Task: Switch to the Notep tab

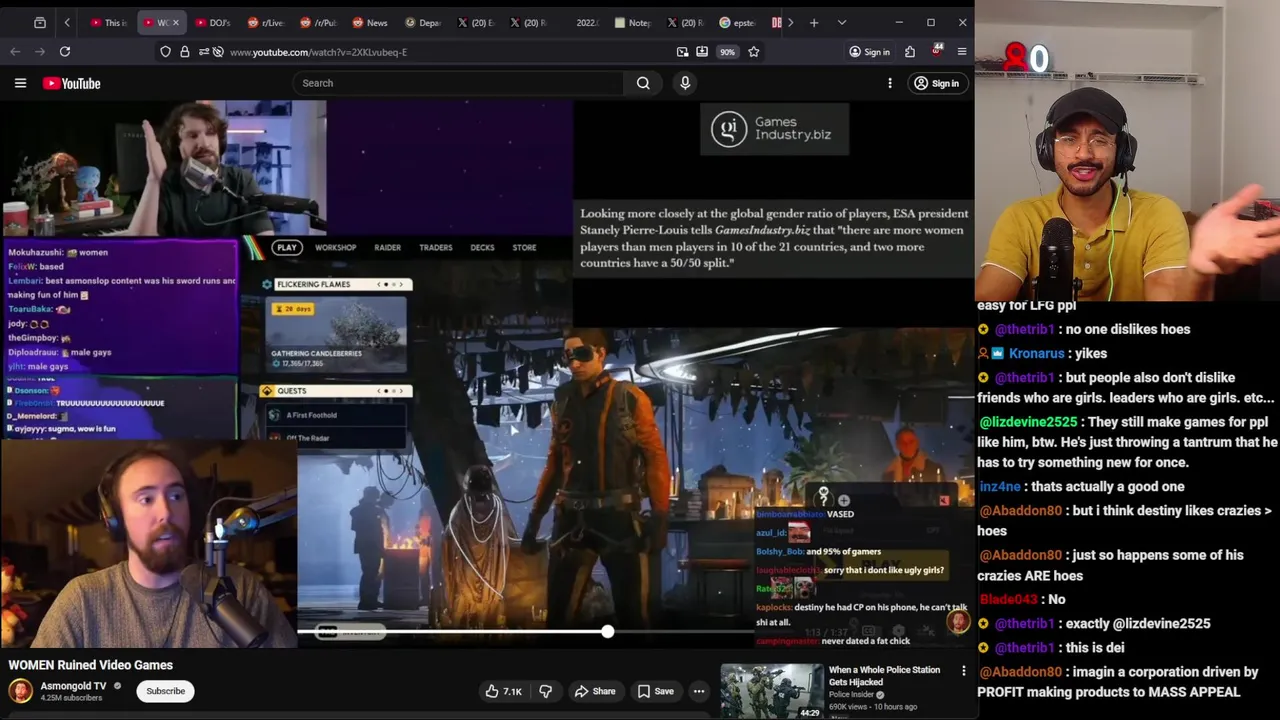Action: [632, 22]
